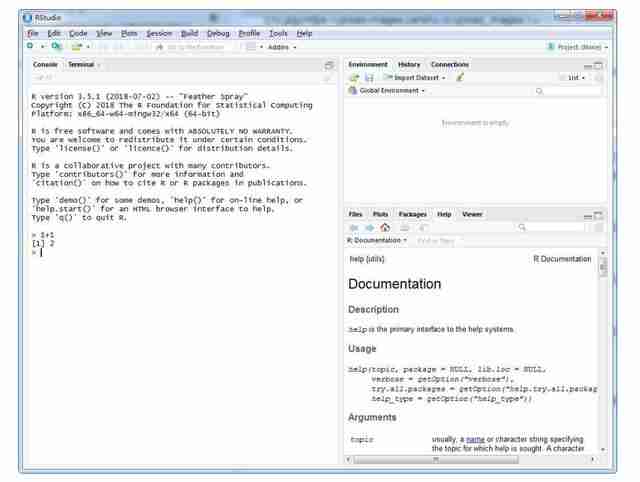640x482 pixels.
Task: Switch to the Connections tab
Action: (x=450, y=64)
